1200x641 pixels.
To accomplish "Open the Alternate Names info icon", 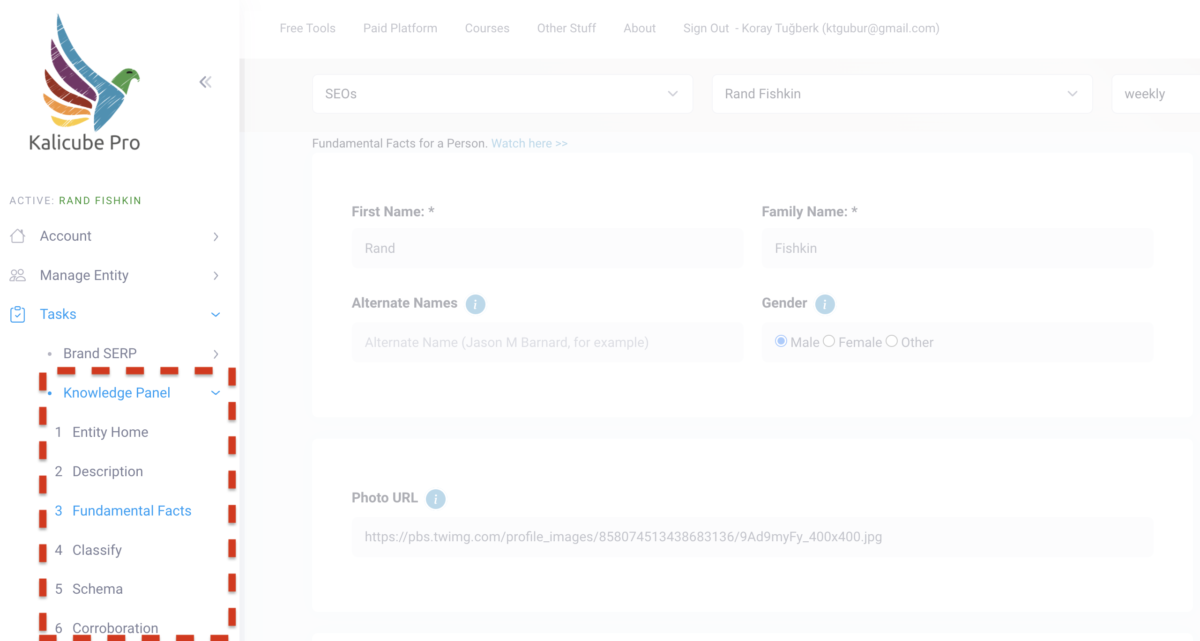I will 476,304.
